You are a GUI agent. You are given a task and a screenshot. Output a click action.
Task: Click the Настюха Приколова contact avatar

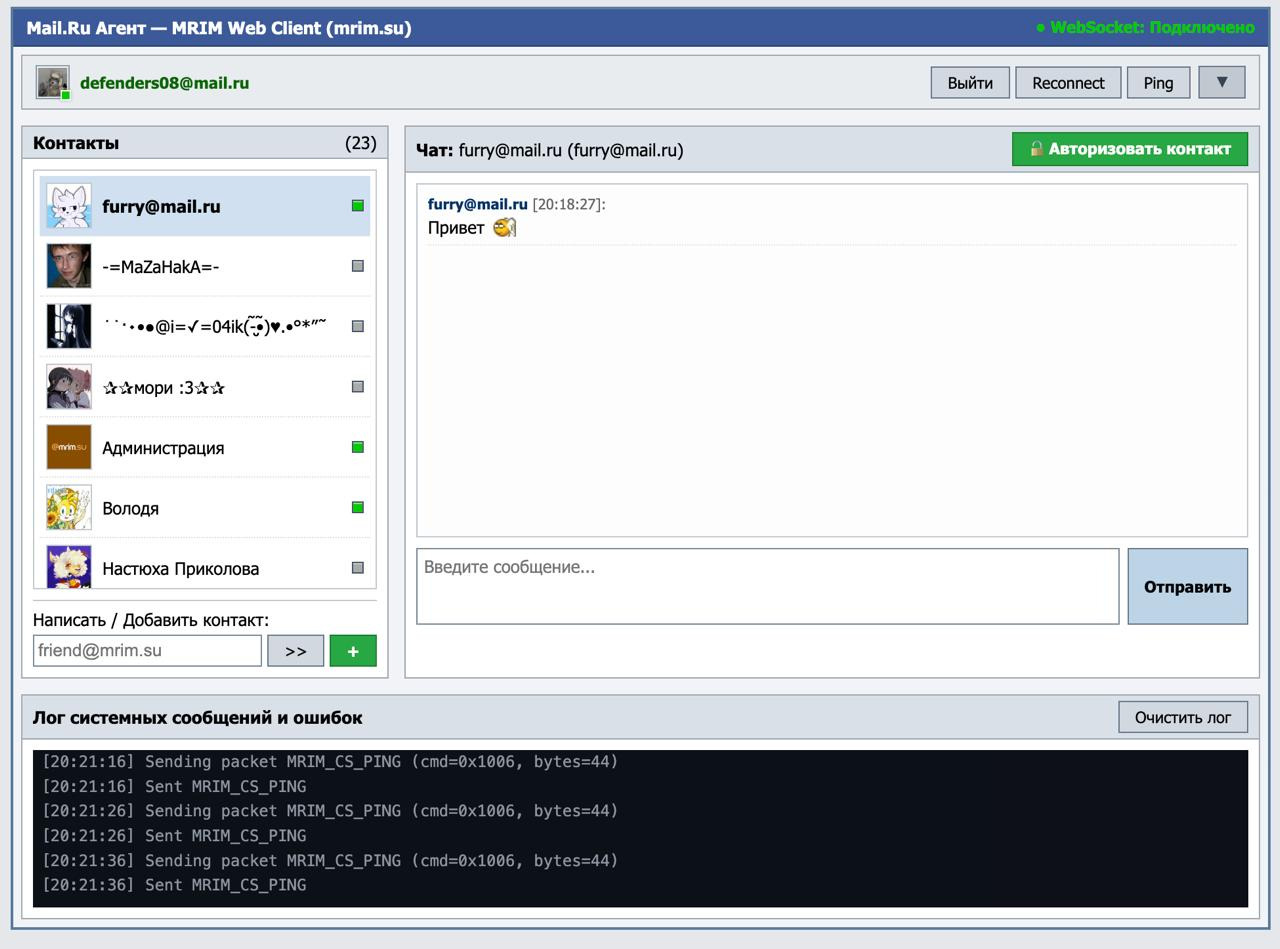(x=69, y=566)
